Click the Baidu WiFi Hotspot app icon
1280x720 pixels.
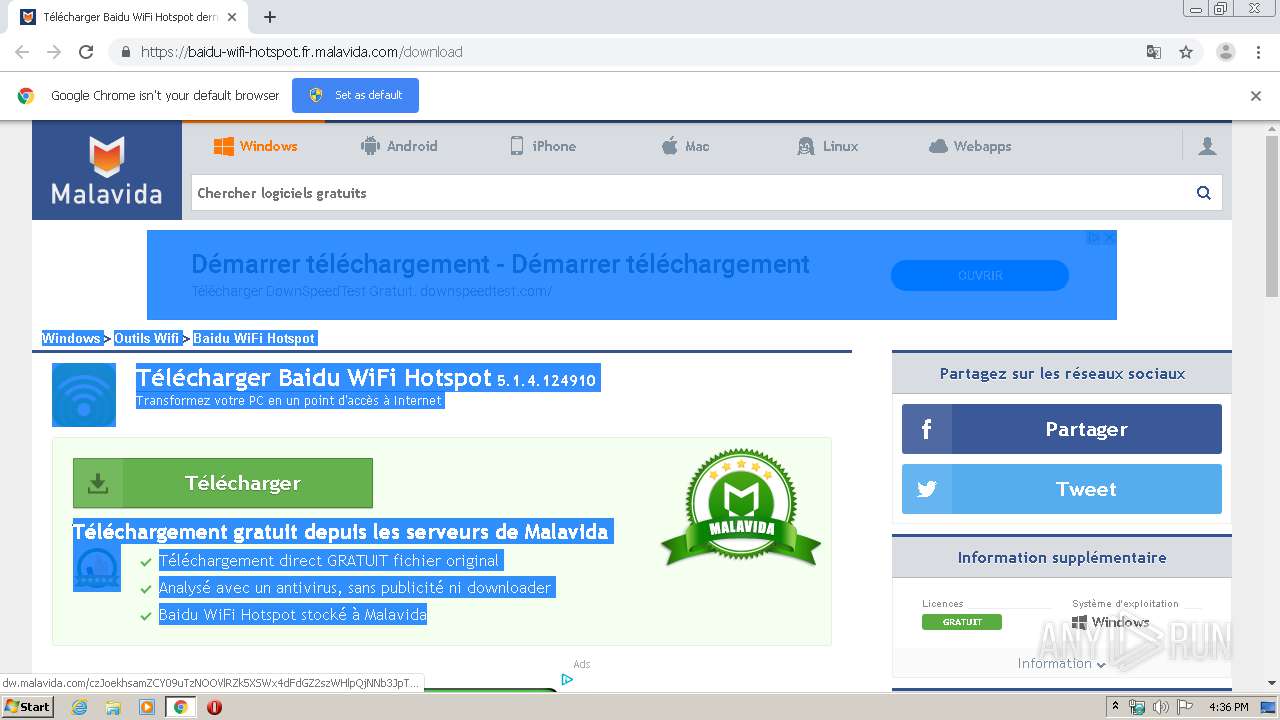[x=84, y=395]
